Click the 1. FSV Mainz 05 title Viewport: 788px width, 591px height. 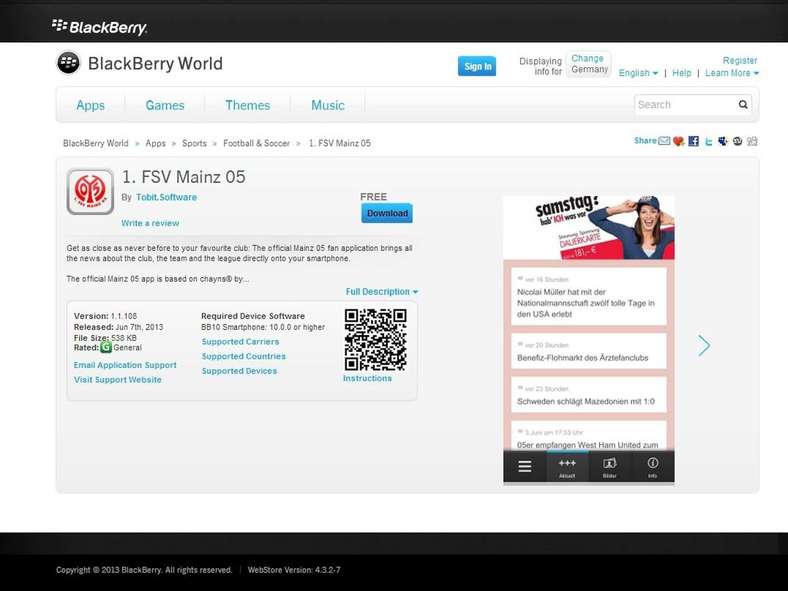[183, 177]
